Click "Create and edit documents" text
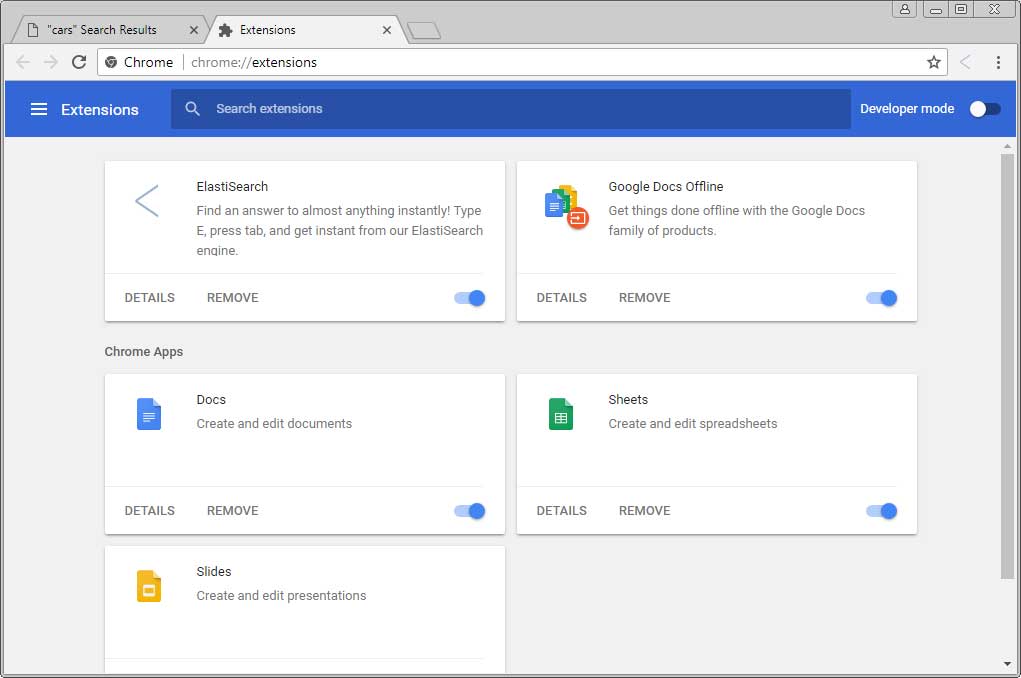The image size is (1021, 678). point(274,423)
